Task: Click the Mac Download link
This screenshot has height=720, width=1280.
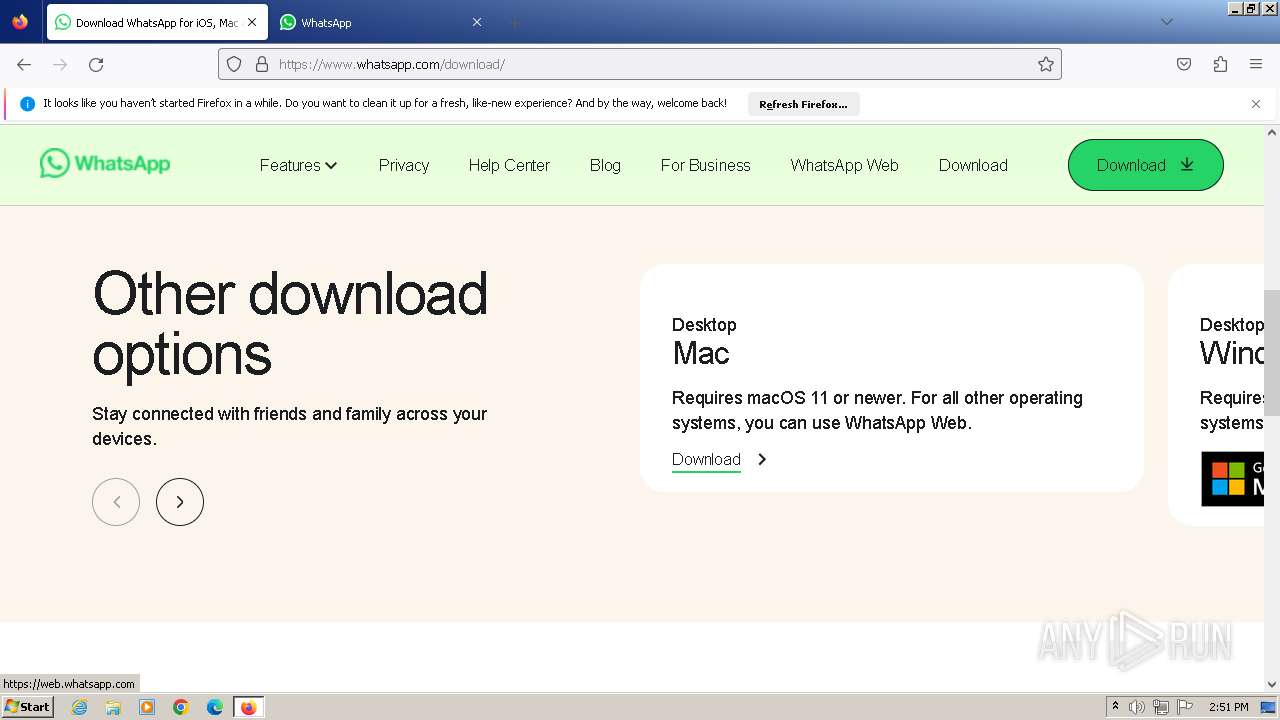Action: tap(706, 459)
